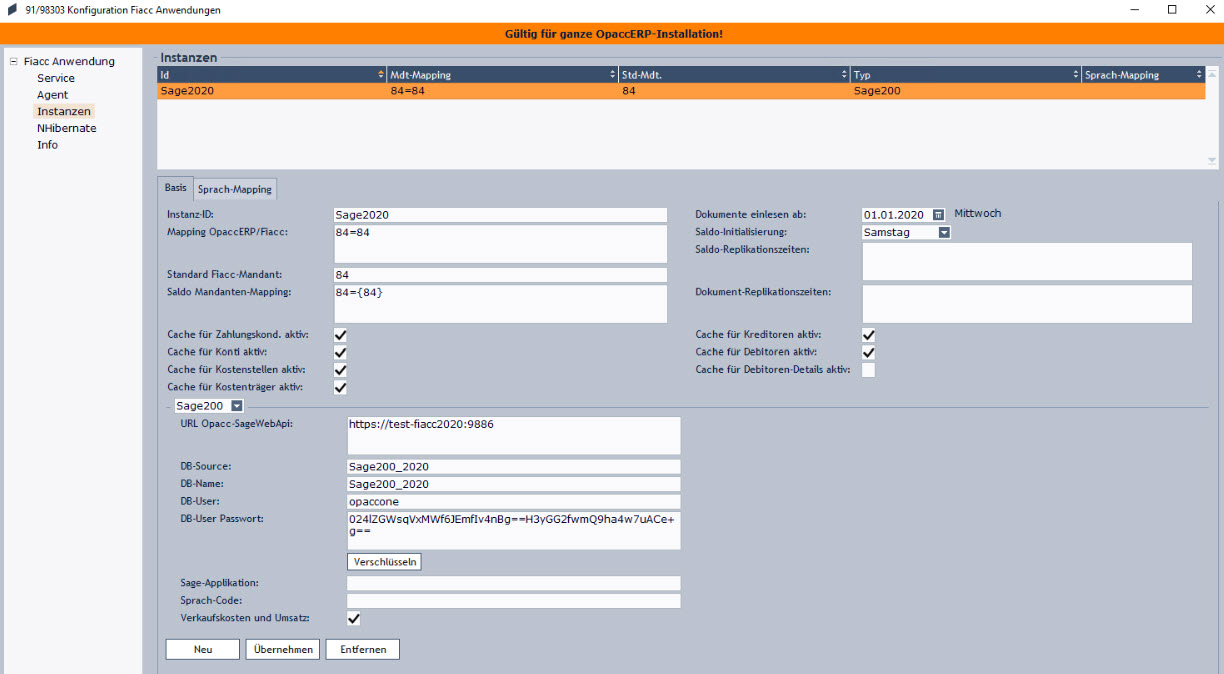Click the Entfernen button
This screenshot has height=674, width=1224.
coord(363,650)
